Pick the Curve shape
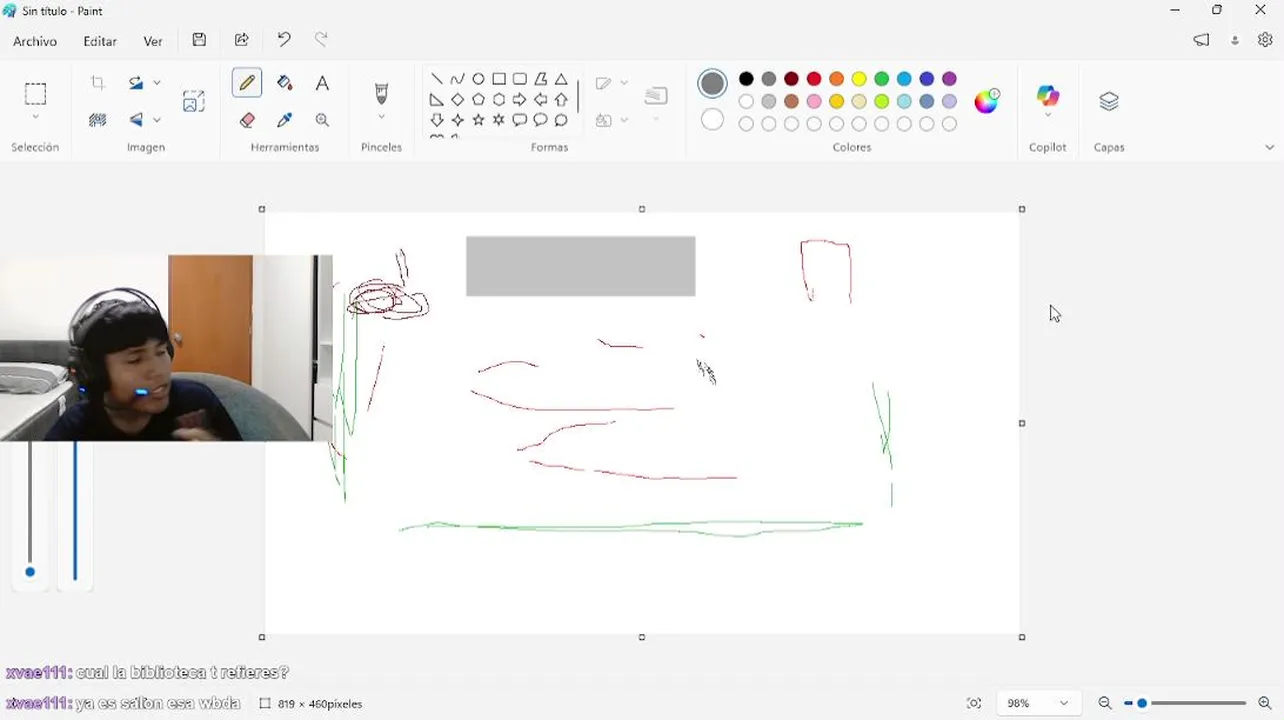The height and width of the screenshot is (720, 1284). coord(458,79)
